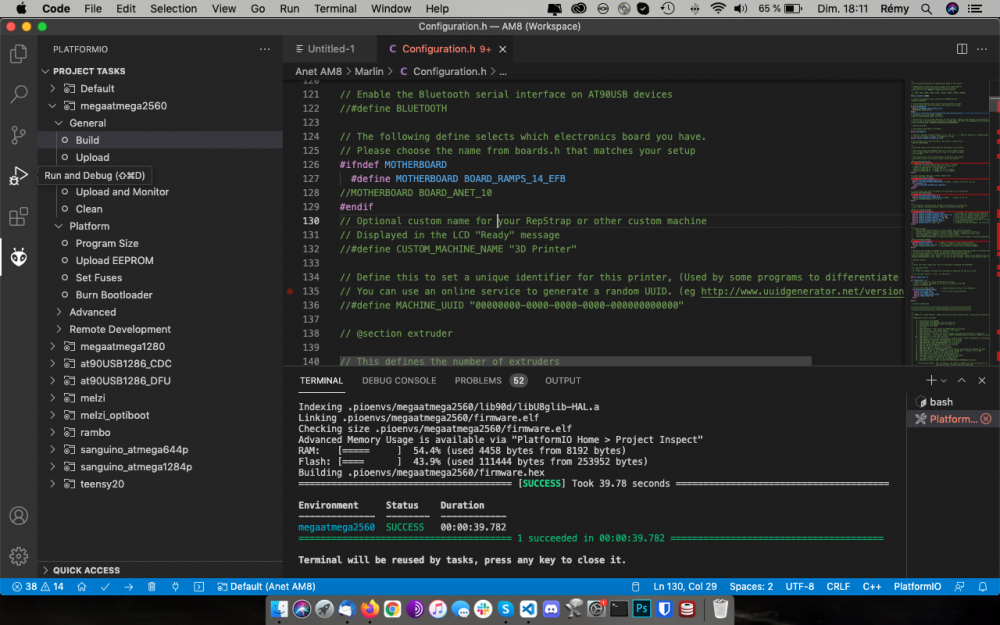Open the Extensions view in activity bar
The image size is (1000, 625).
(x=18, y=217)
